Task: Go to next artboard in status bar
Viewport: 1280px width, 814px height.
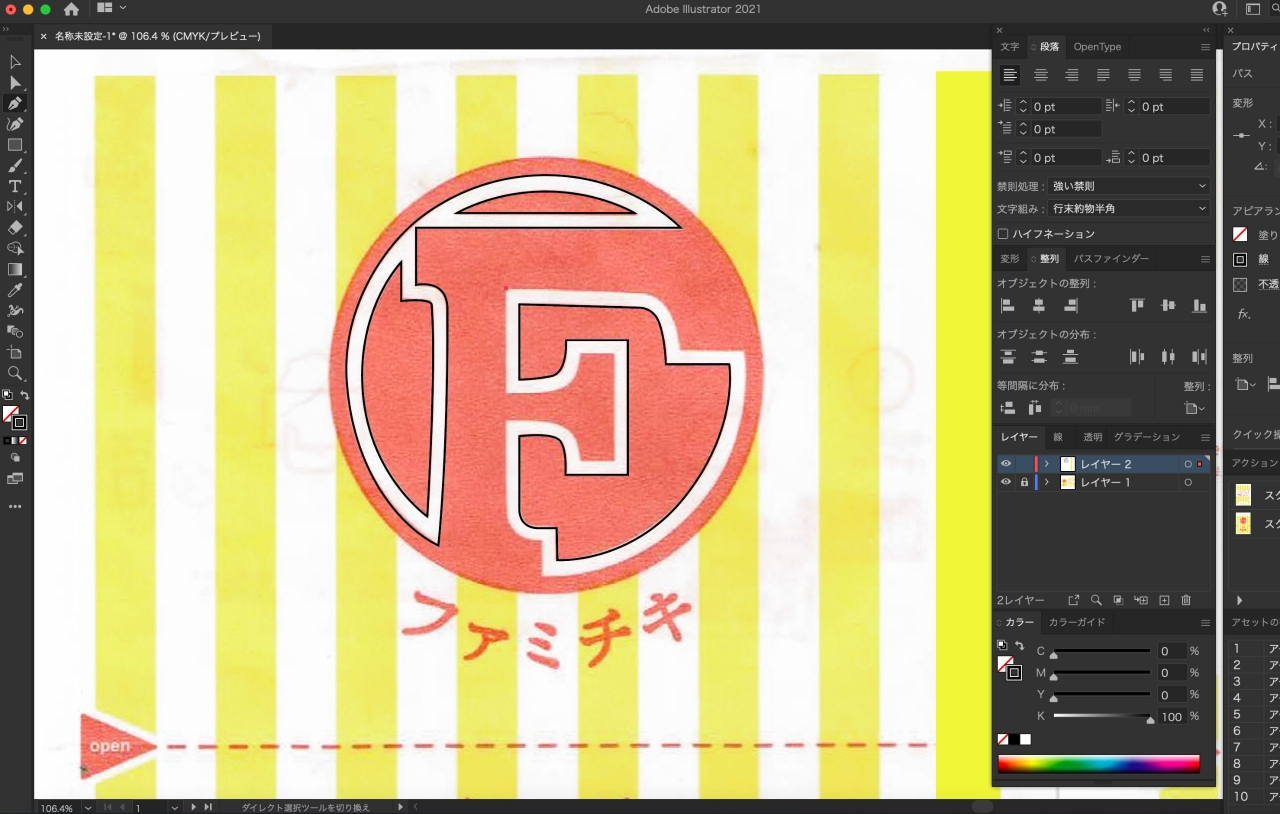Action: [195, 807]
